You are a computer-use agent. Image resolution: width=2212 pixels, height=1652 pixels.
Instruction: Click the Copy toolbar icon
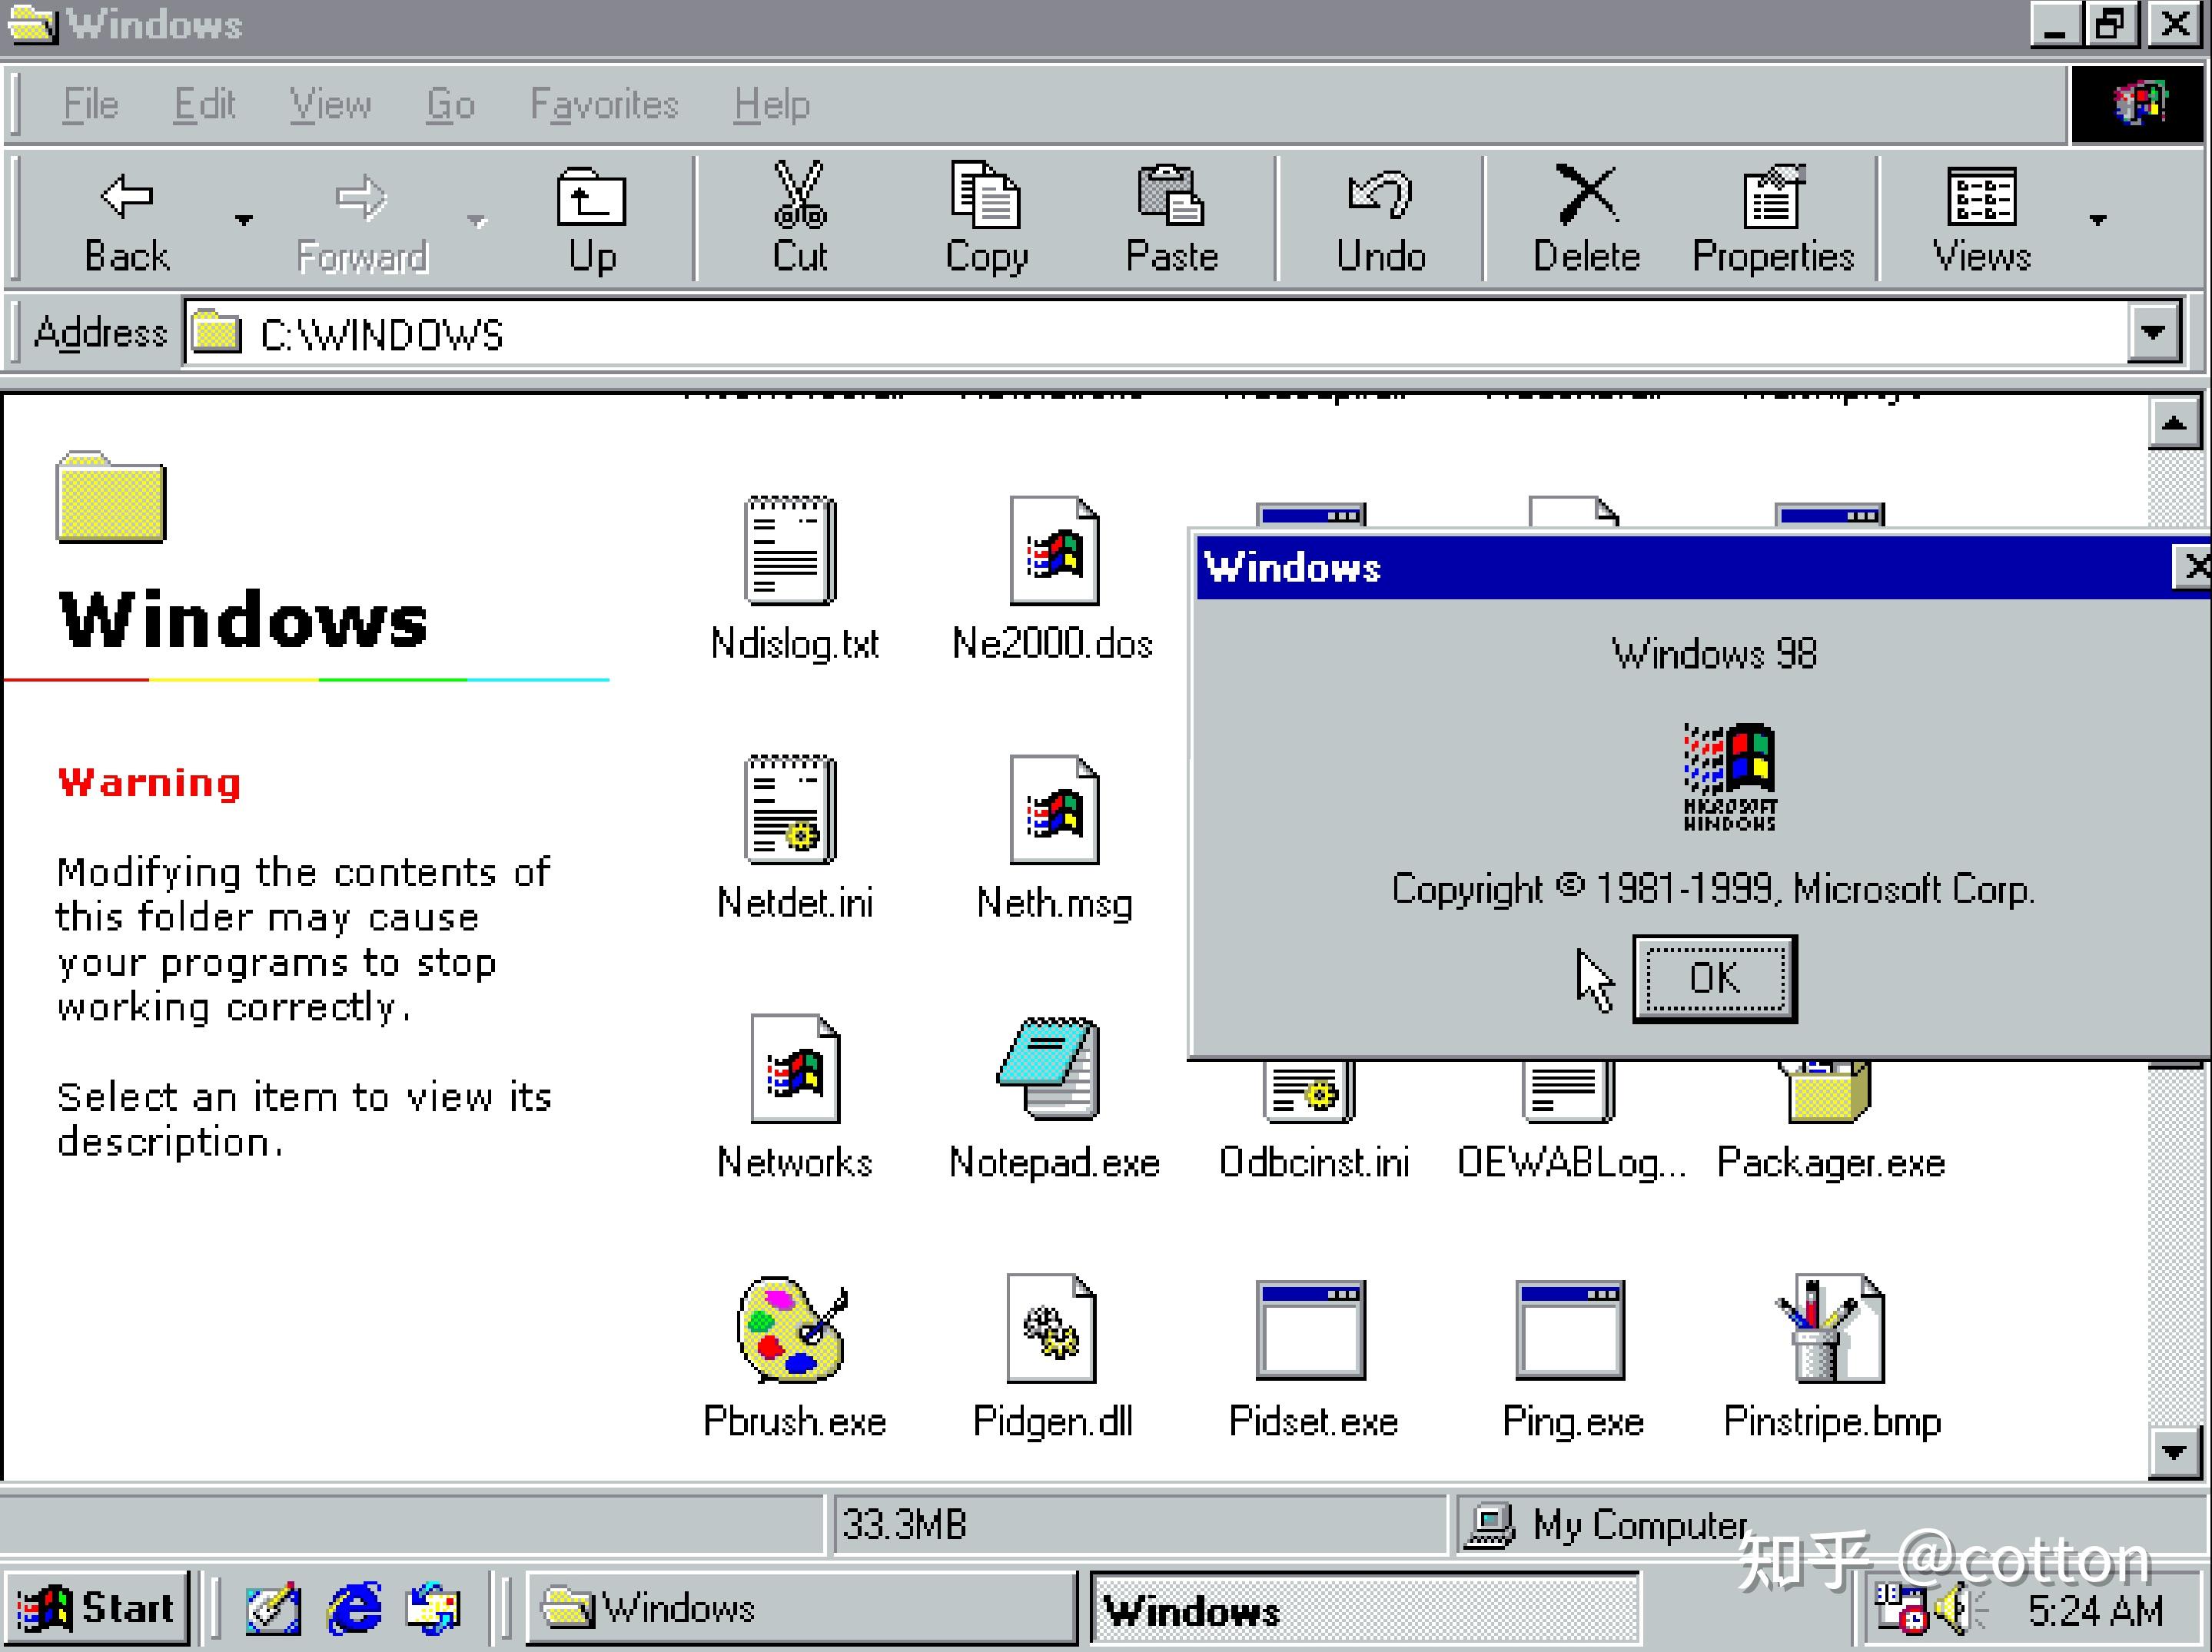(x=985, y=195)
